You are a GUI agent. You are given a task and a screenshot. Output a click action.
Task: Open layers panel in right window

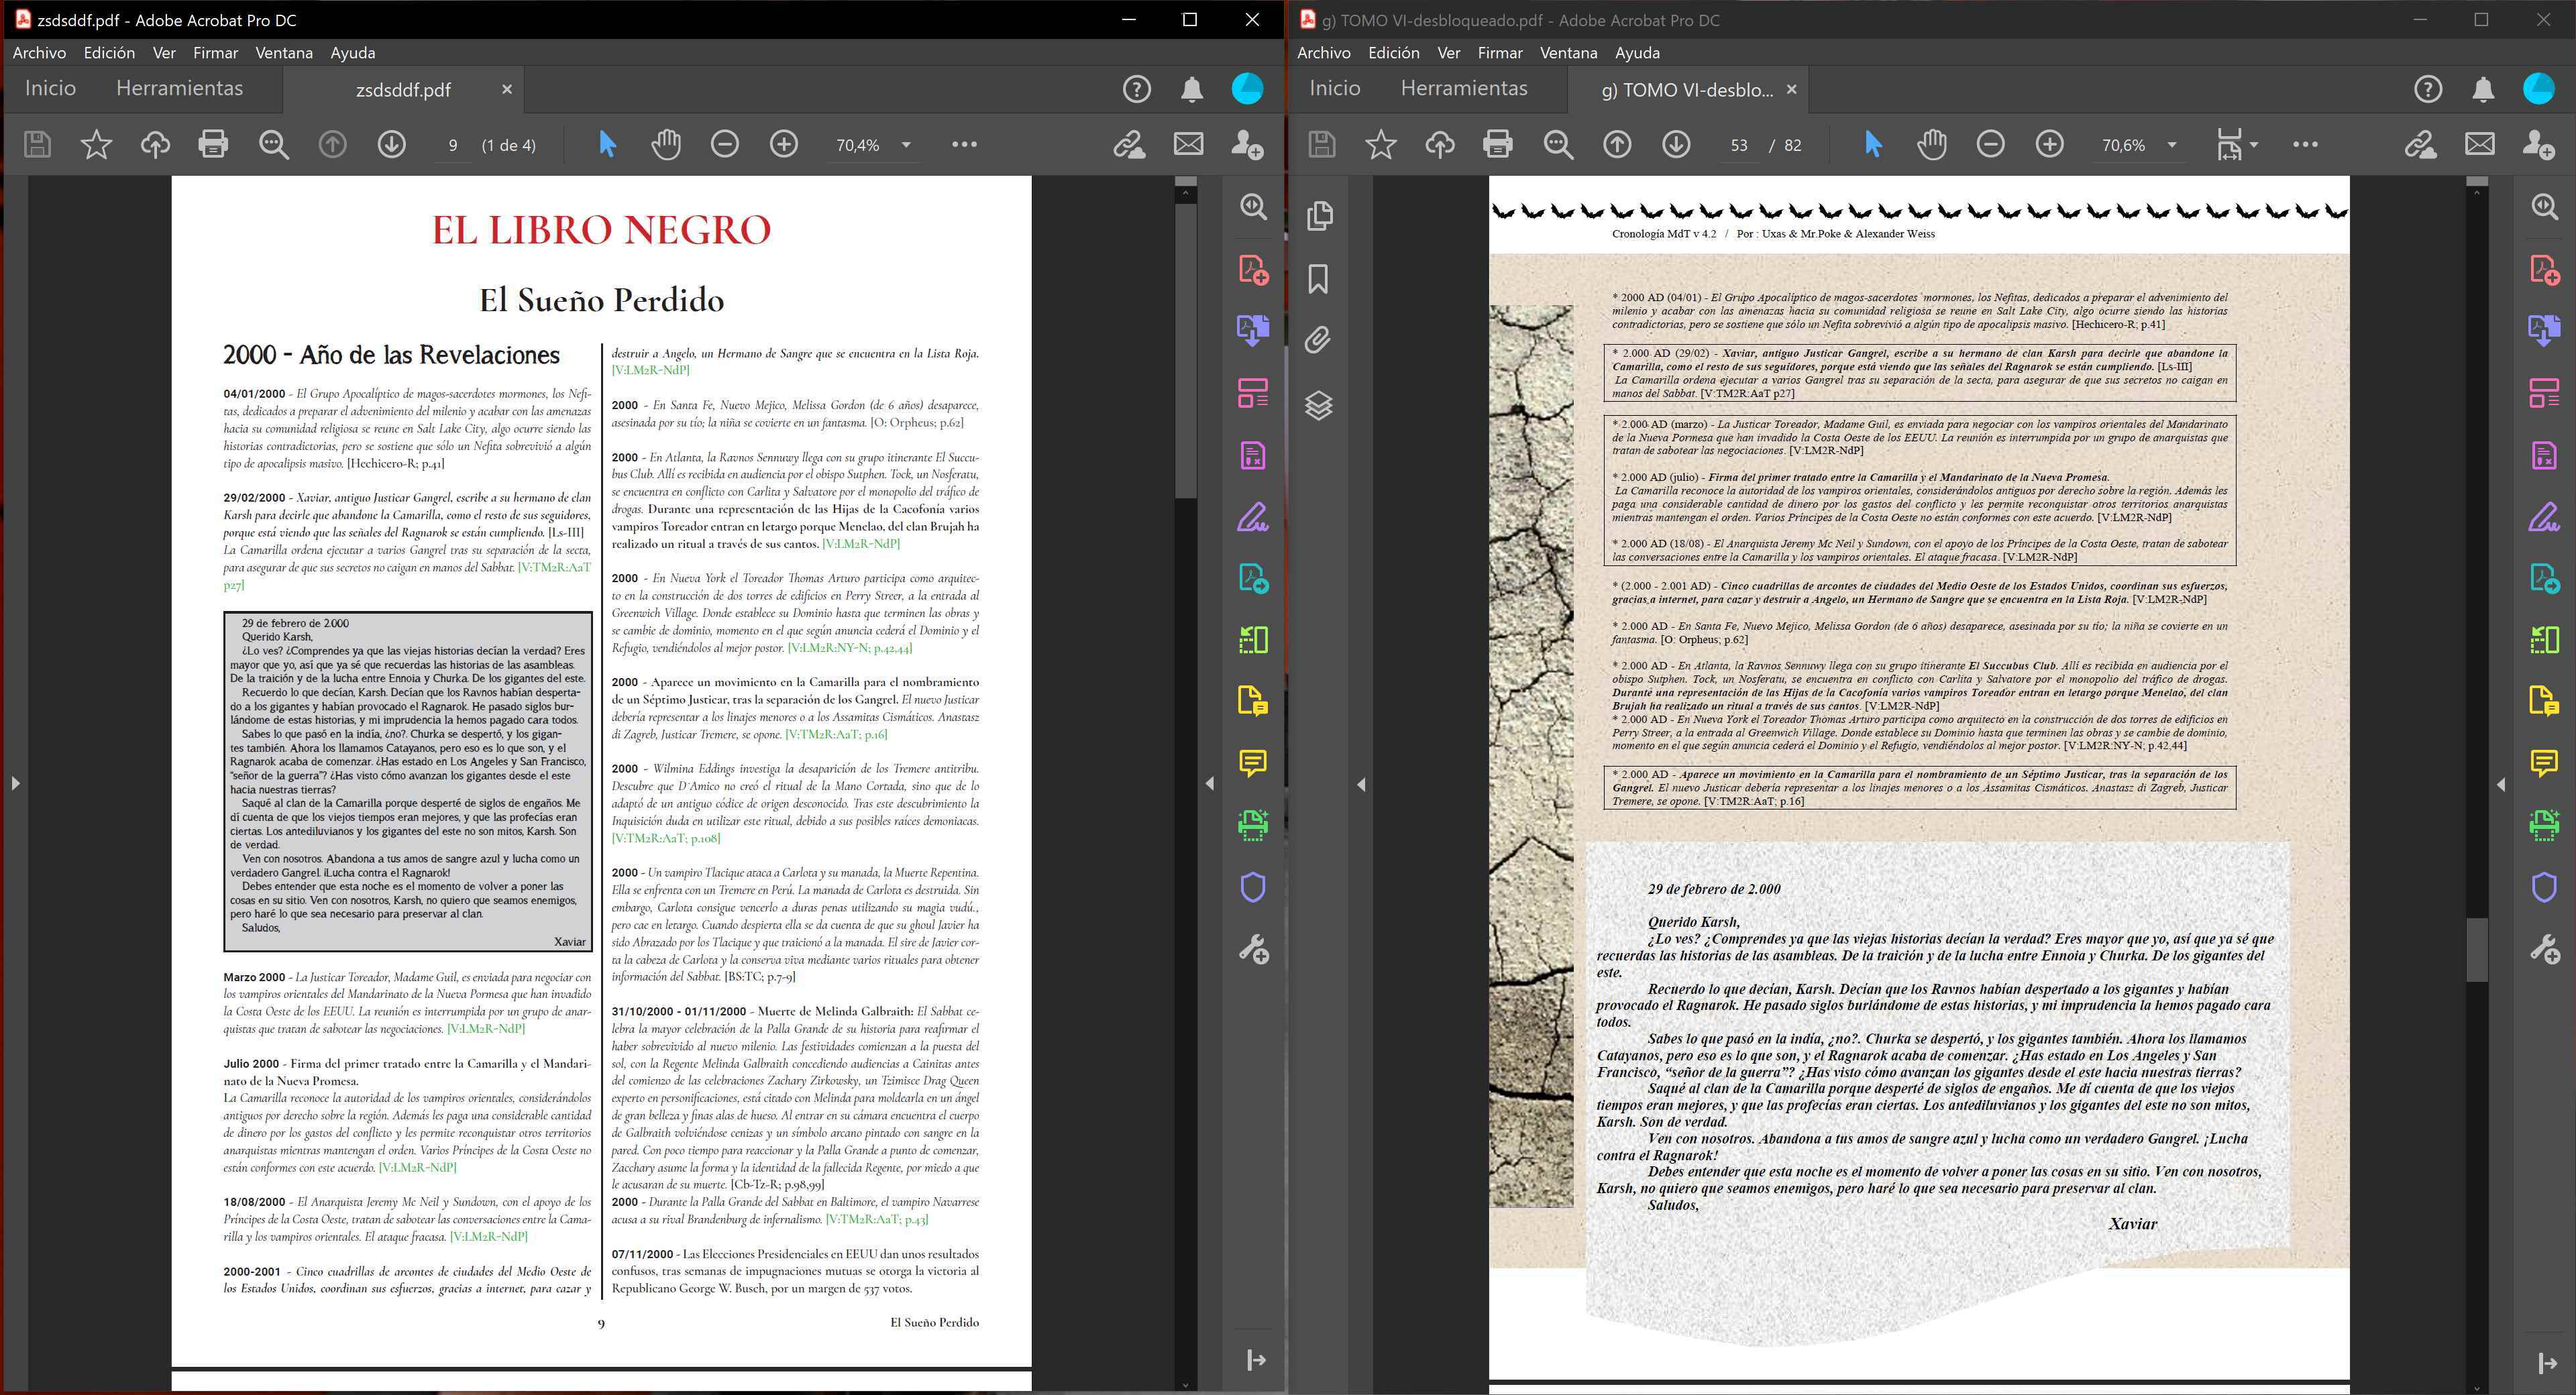[x=1319, y=405]
